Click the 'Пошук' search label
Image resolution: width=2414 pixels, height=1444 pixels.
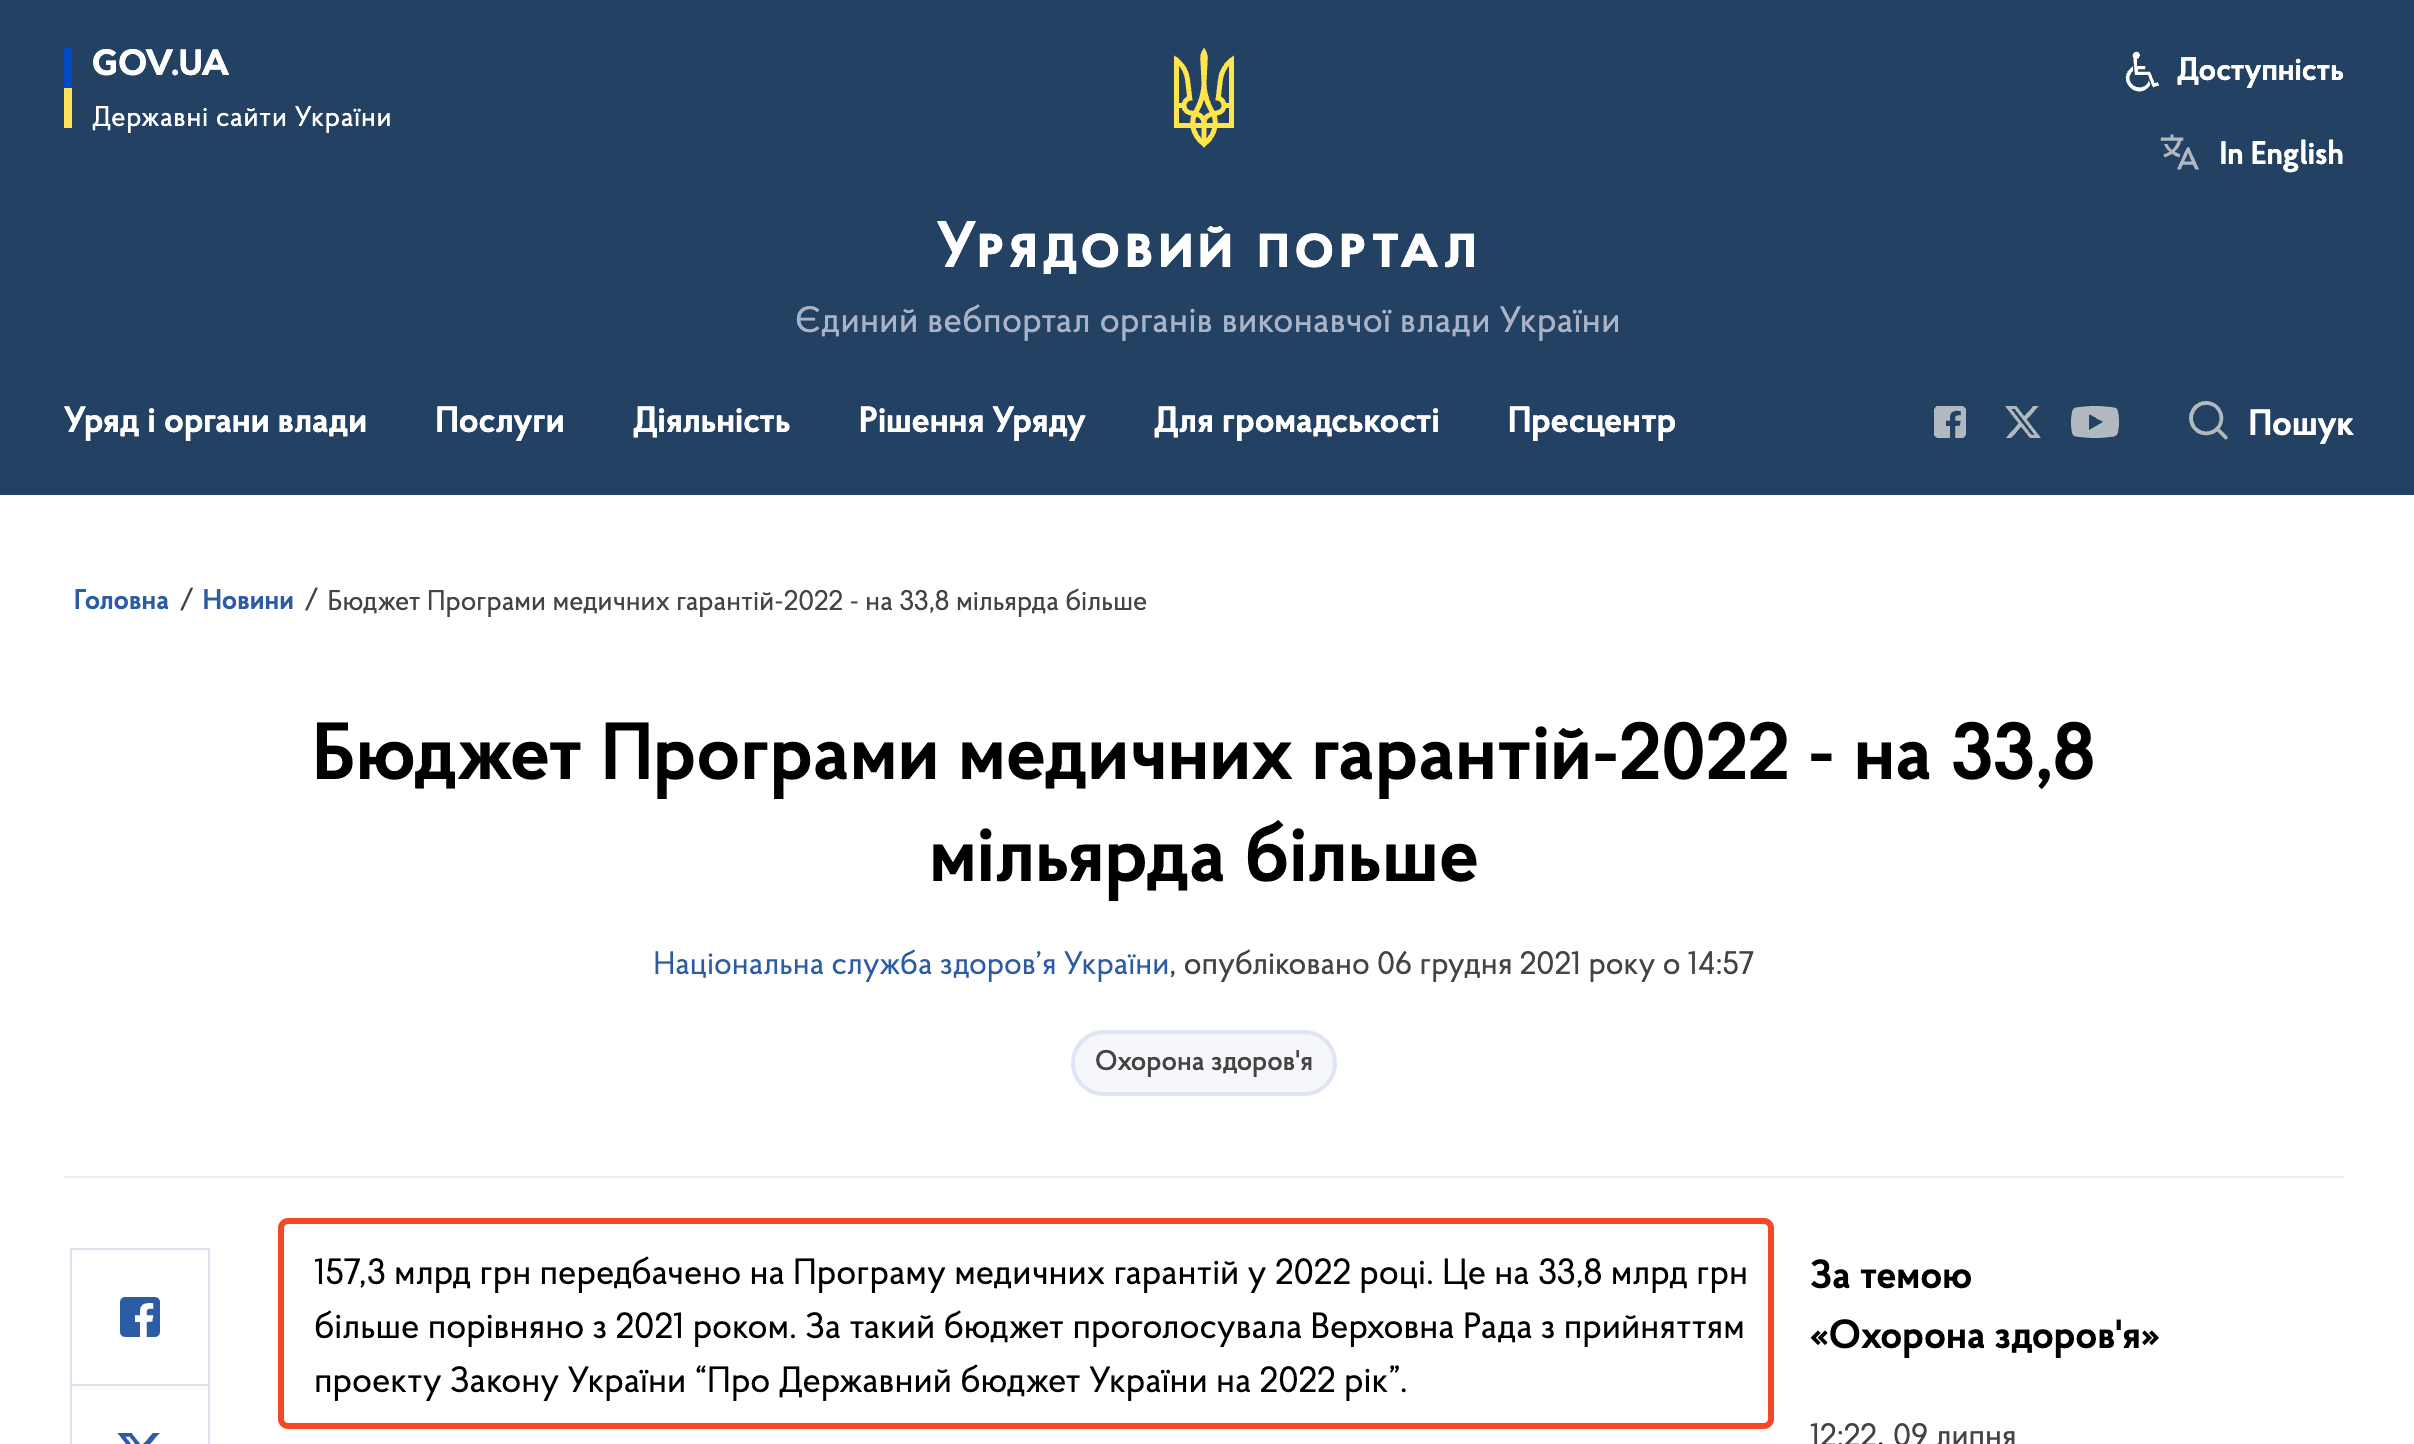(x=2300, y=423)
